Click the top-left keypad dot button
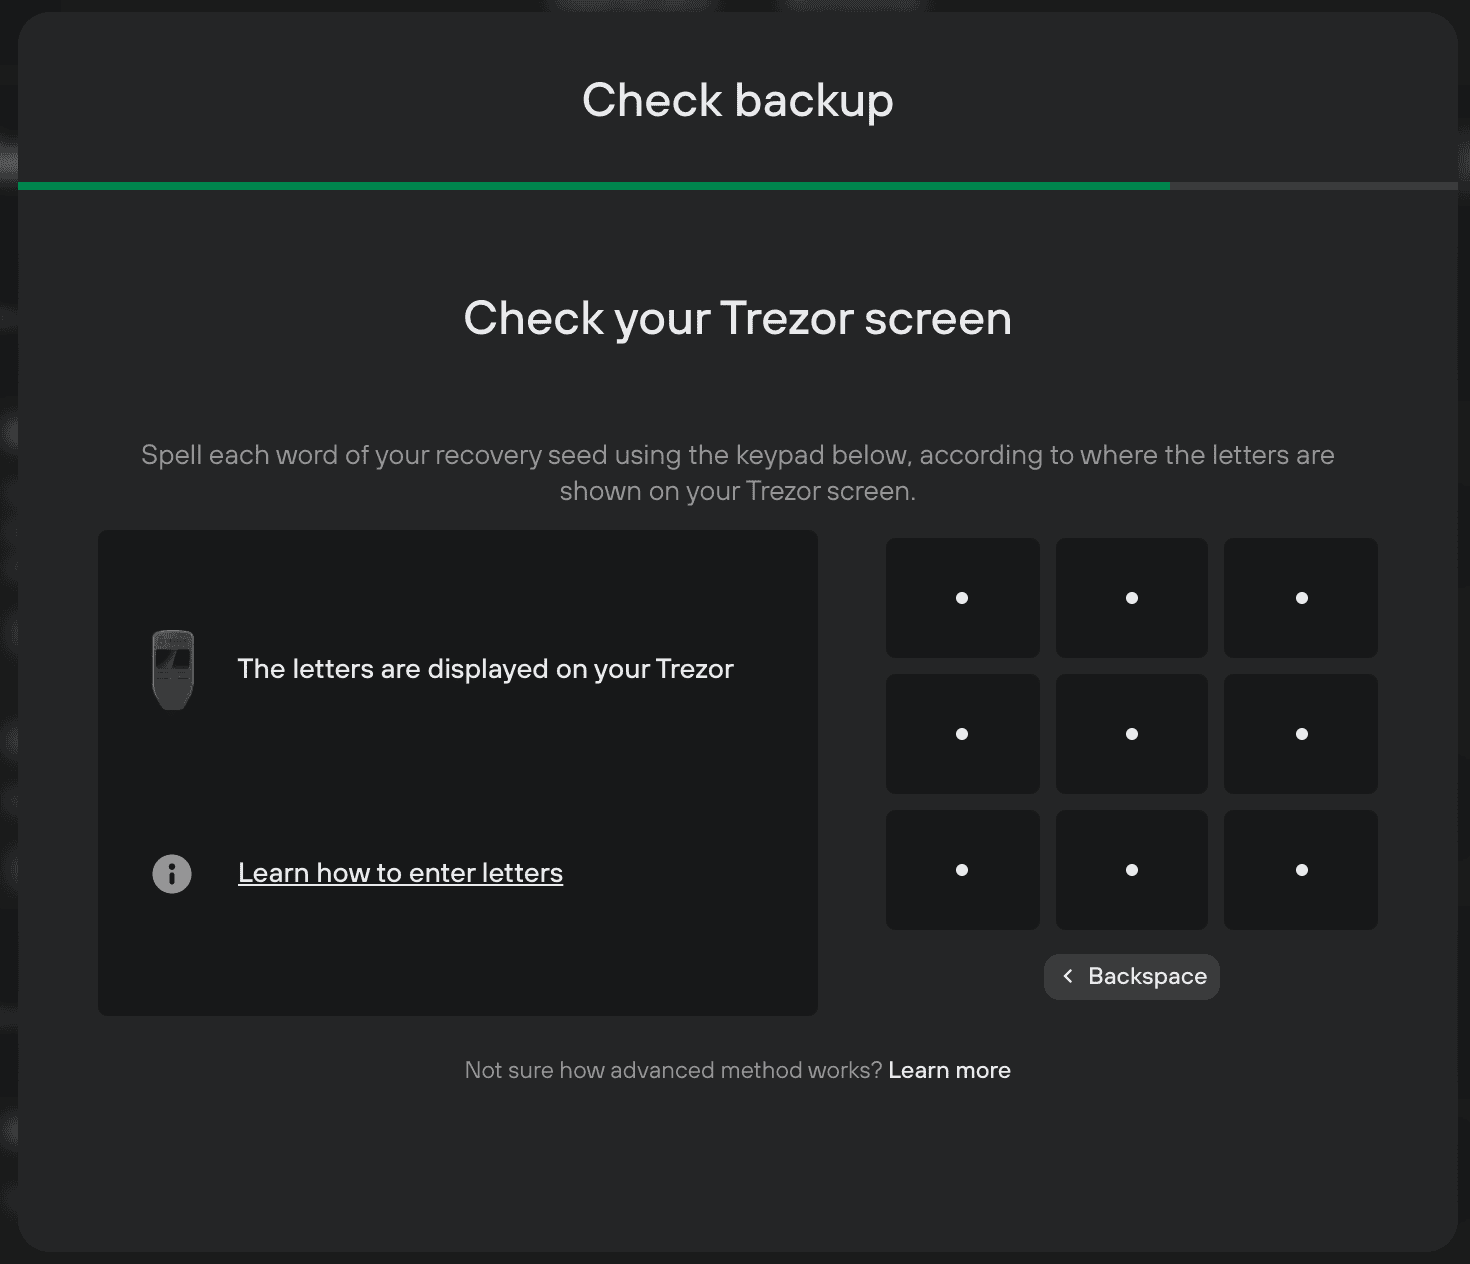 (x=962, y=598)
